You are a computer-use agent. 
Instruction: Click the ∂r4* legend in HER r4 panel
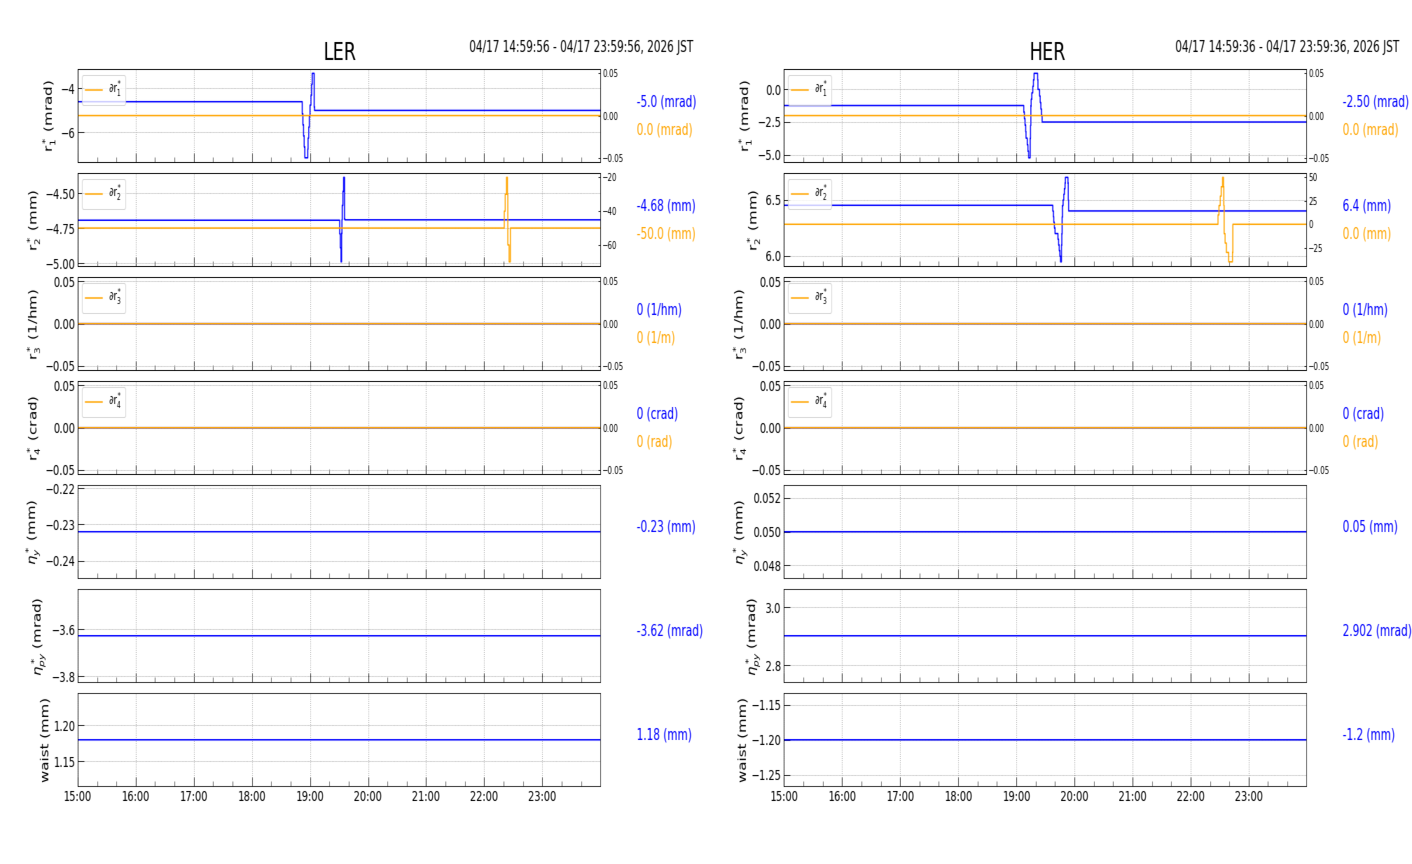coord(810,402)
